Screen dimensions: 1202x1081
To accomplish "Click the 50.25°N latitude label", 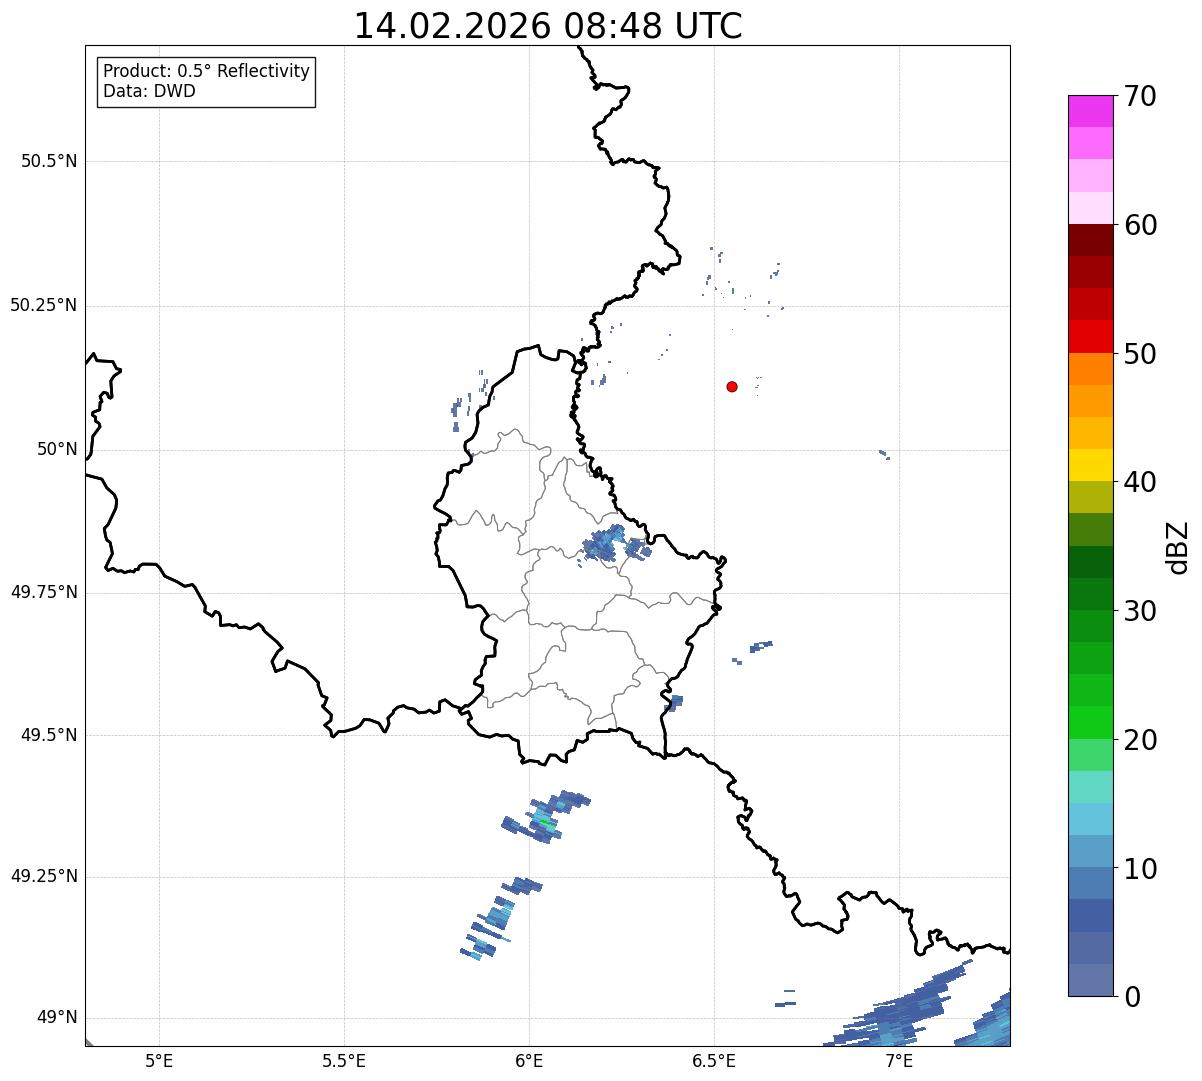I will click(43, 305).
